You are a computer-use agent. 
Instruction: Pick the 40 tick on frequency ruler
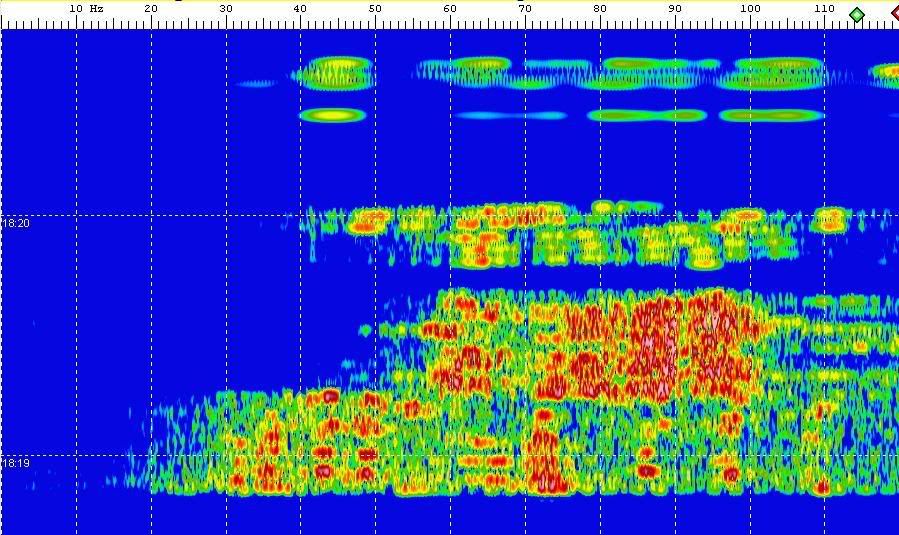(300, 9)
